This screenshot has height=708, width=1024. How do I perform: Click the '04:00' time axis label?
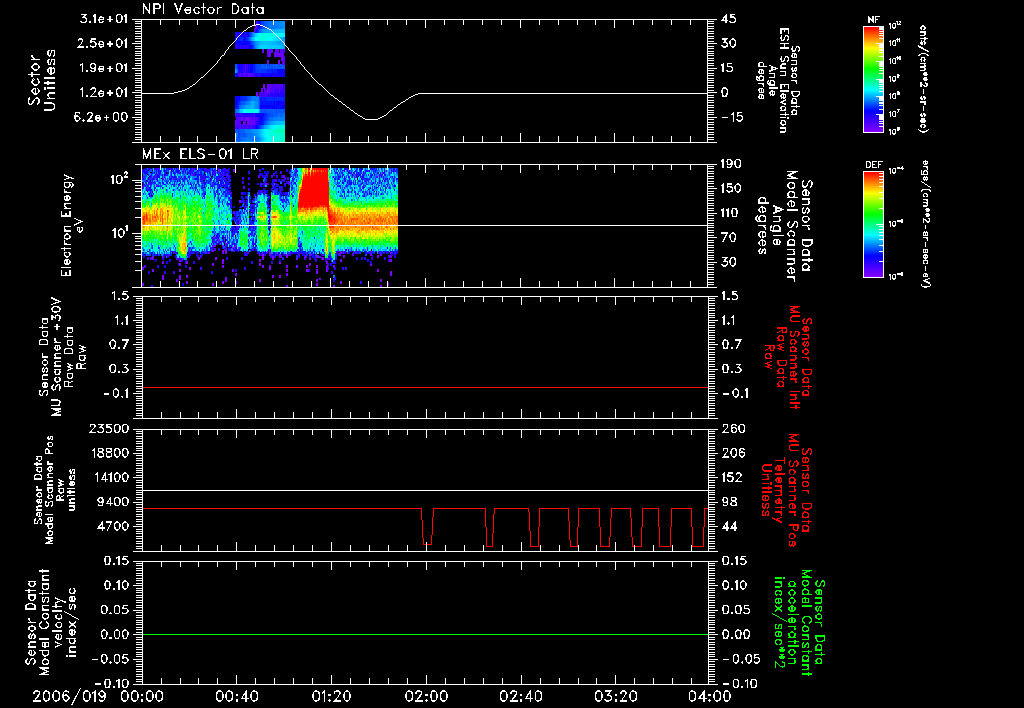pyautogui.click(x=710, y=696)
